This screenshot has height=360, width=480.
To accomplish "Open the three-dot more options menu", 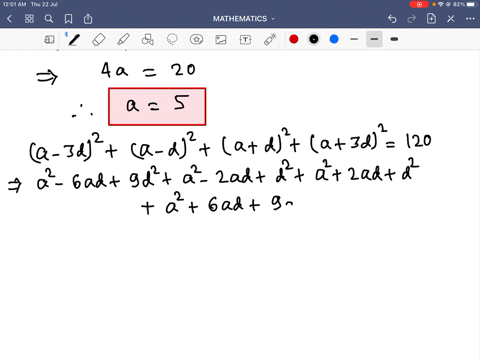I will (x=470, y=19).
